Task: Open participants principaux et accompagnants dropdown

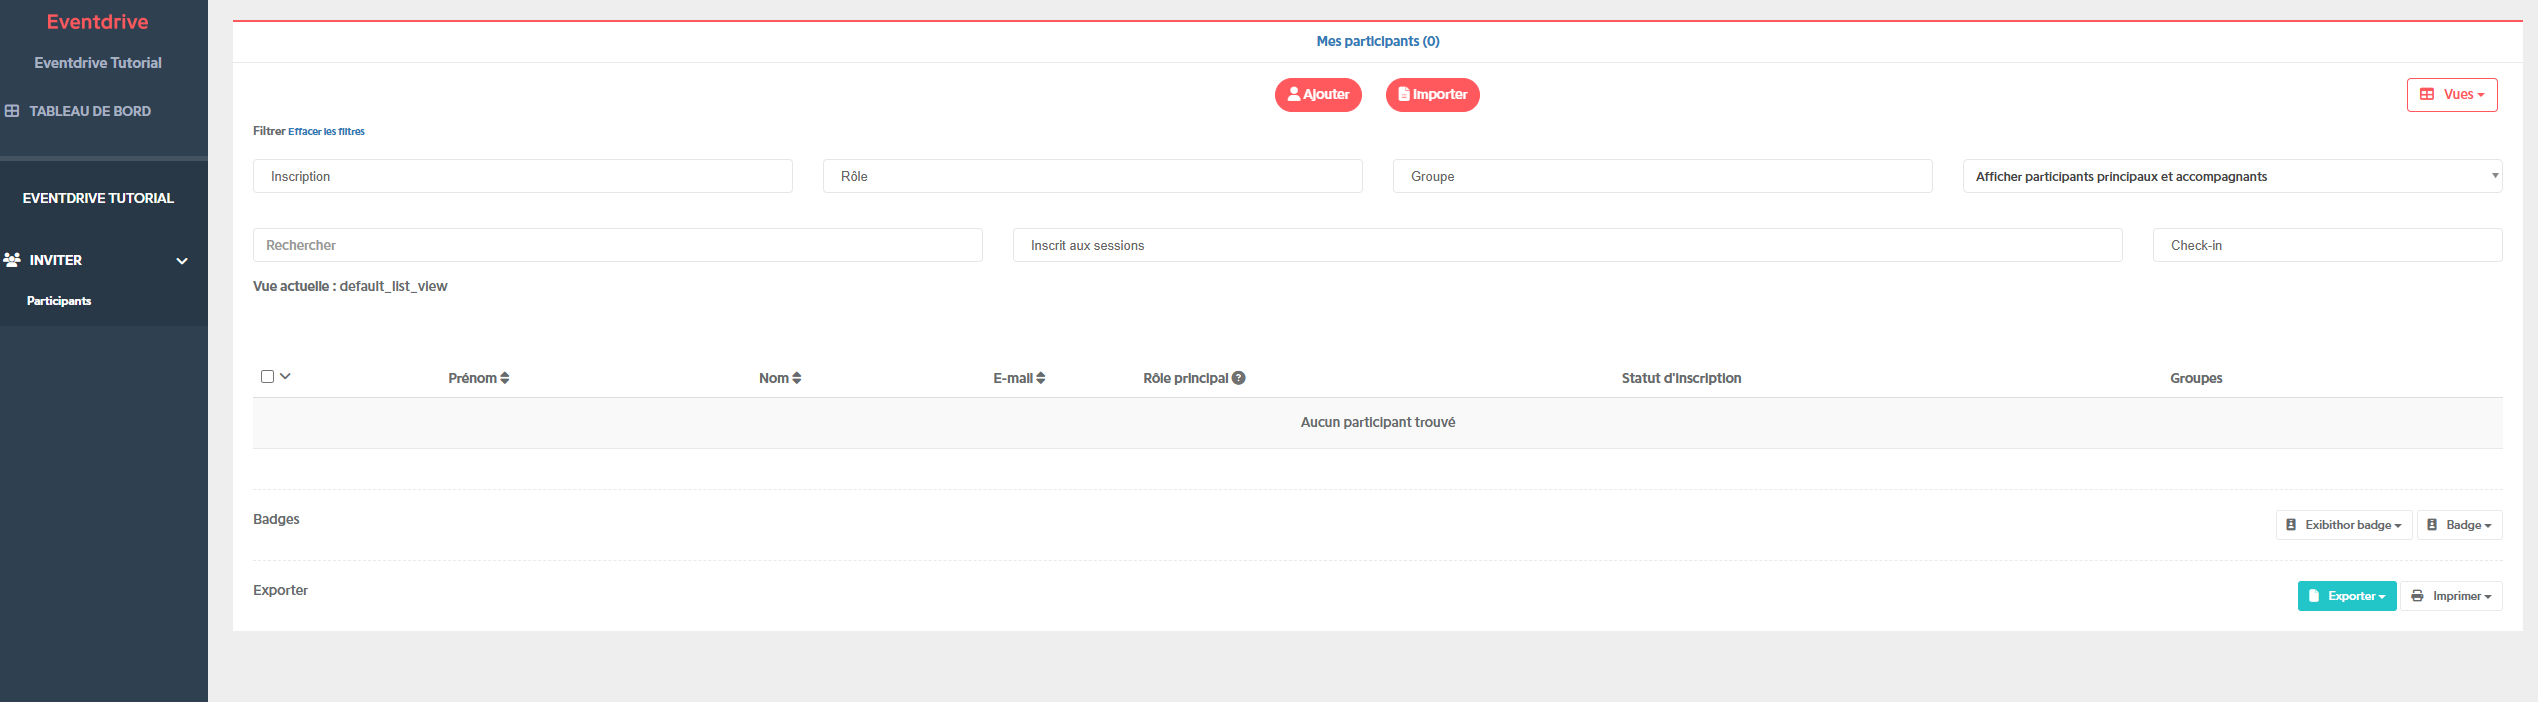Action: pyautogui.click(x=2232, y=176)
